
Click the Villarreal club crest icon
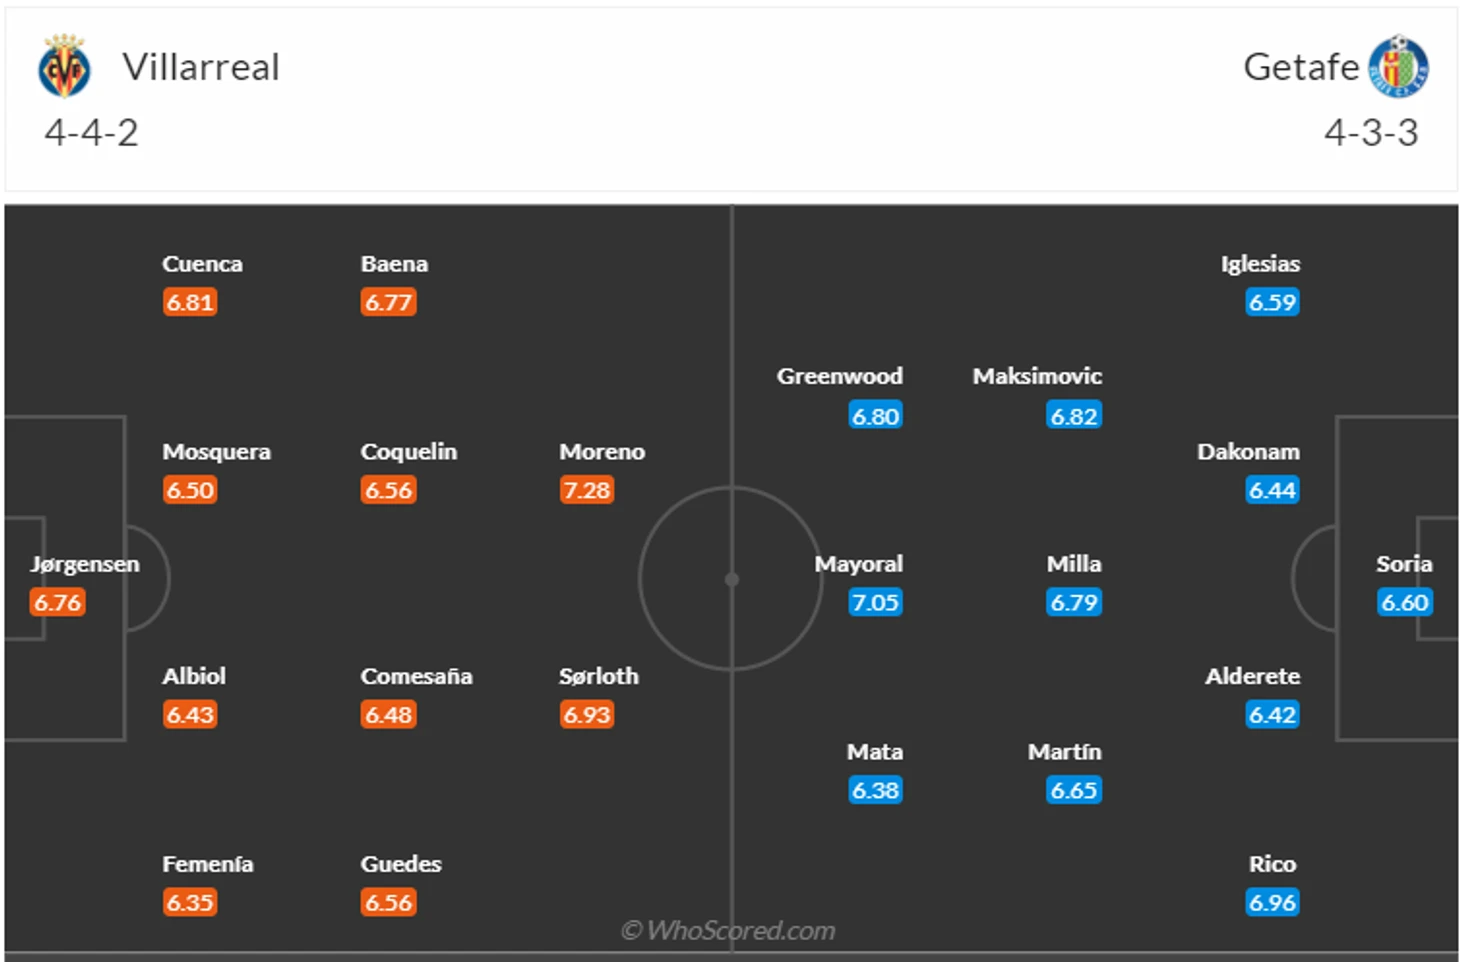[64, 66]
